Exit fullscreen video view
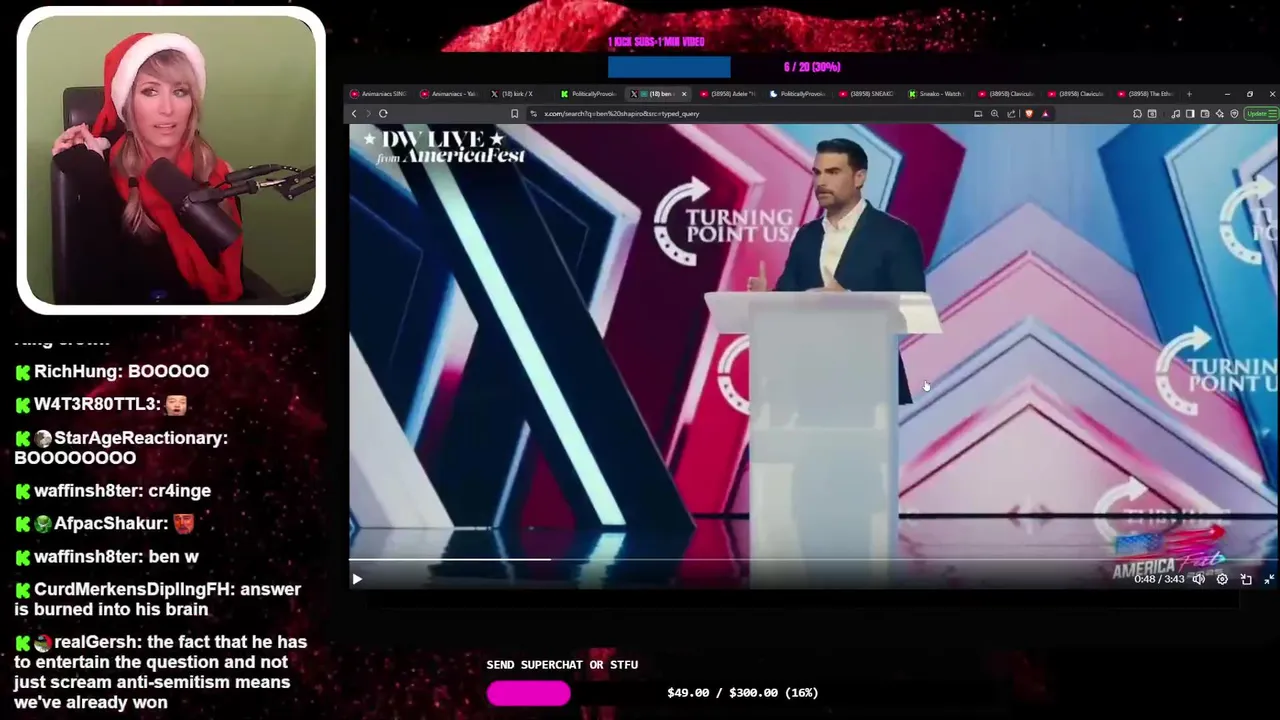1280x720 pixels. pos(1269,579)
